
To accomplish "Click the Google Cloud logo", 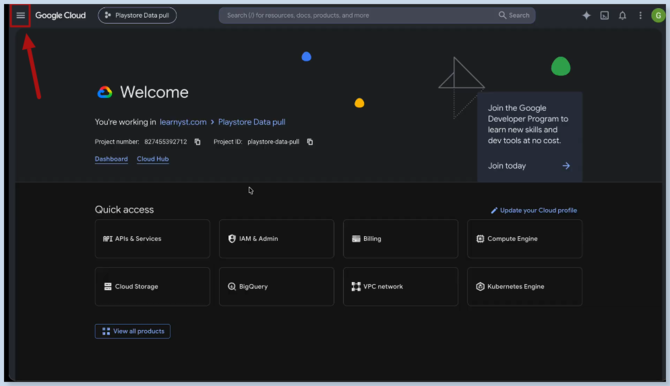I will tap(60, 15).
